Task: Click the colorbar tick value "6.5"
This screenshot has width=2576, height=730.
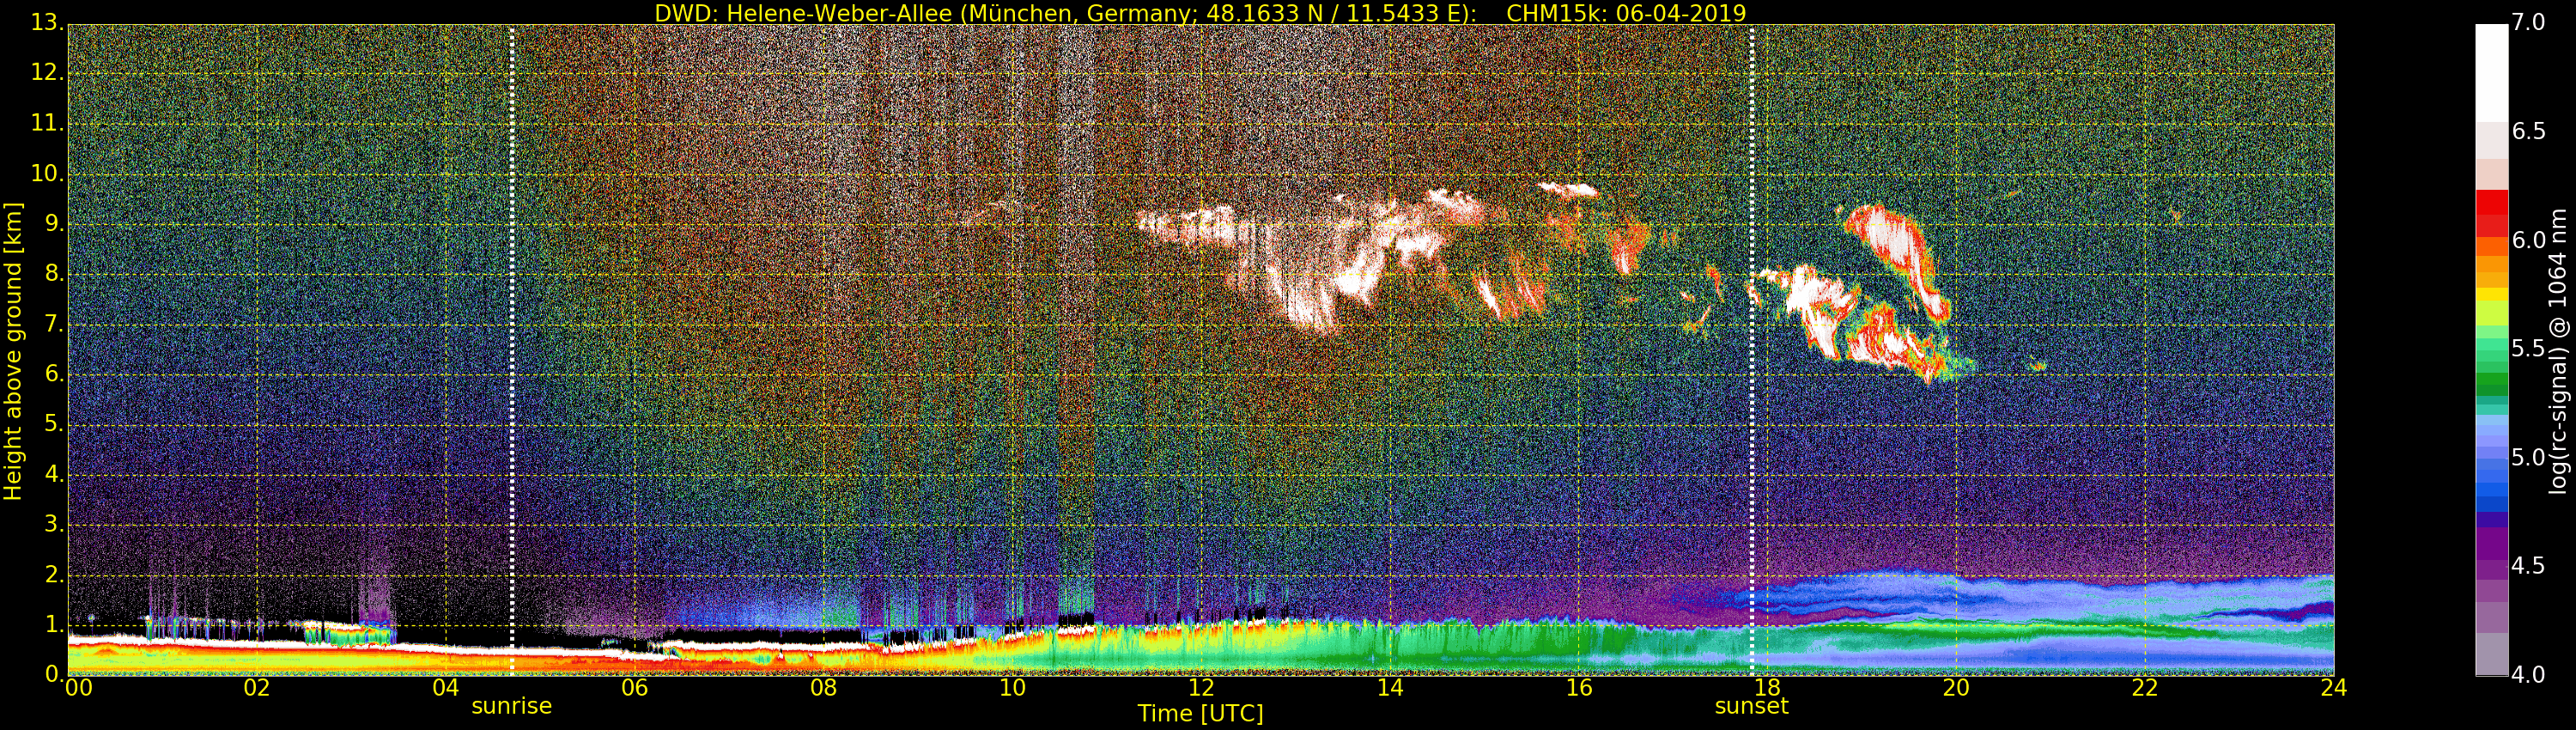Action: pos(2529,132)
